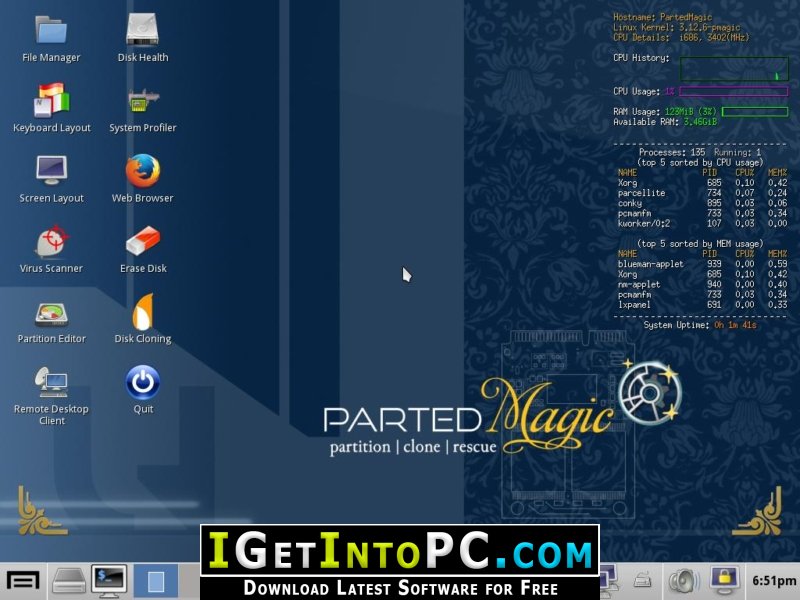Viewport: 800px width, 600px height.
Task: Click the disk drive launcher in taskbar
Action: 69,581
